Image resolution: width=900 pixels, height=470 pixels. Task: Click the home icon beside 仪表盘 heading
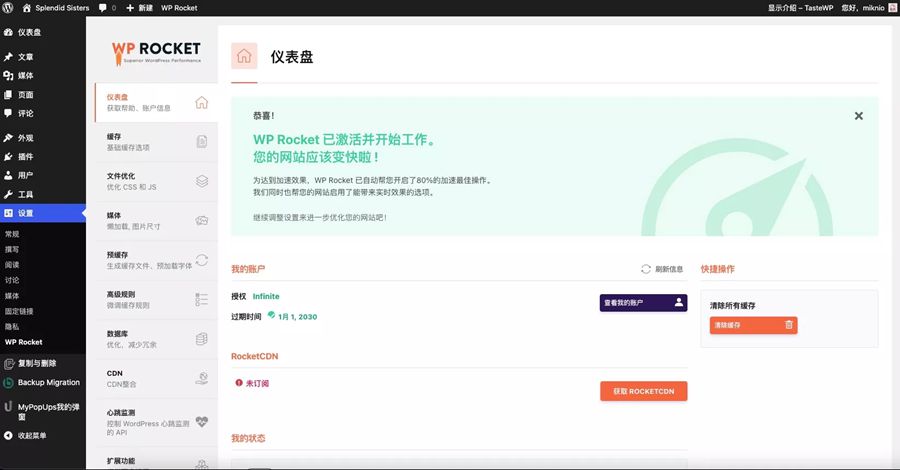(x=245, y=56)
